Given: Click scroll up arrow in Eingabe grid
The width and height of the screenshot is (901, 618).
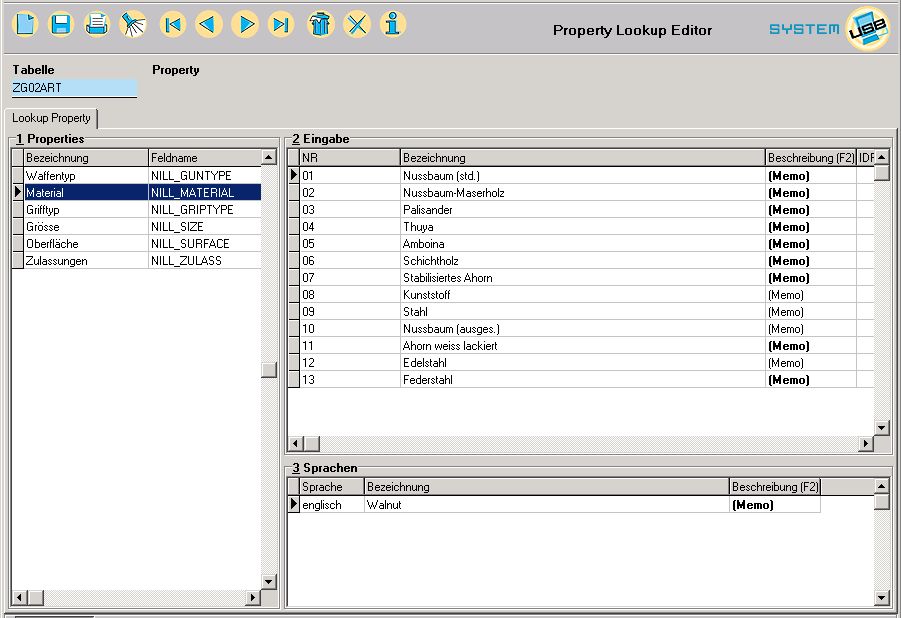Looking at the screenshot, I should 882,157.
